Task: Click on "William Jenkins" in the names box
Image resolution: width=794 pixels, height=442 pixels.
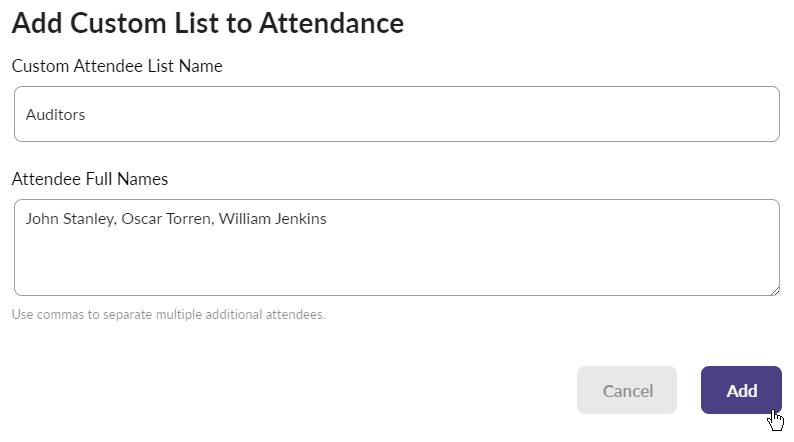Action: click(271, 218)
